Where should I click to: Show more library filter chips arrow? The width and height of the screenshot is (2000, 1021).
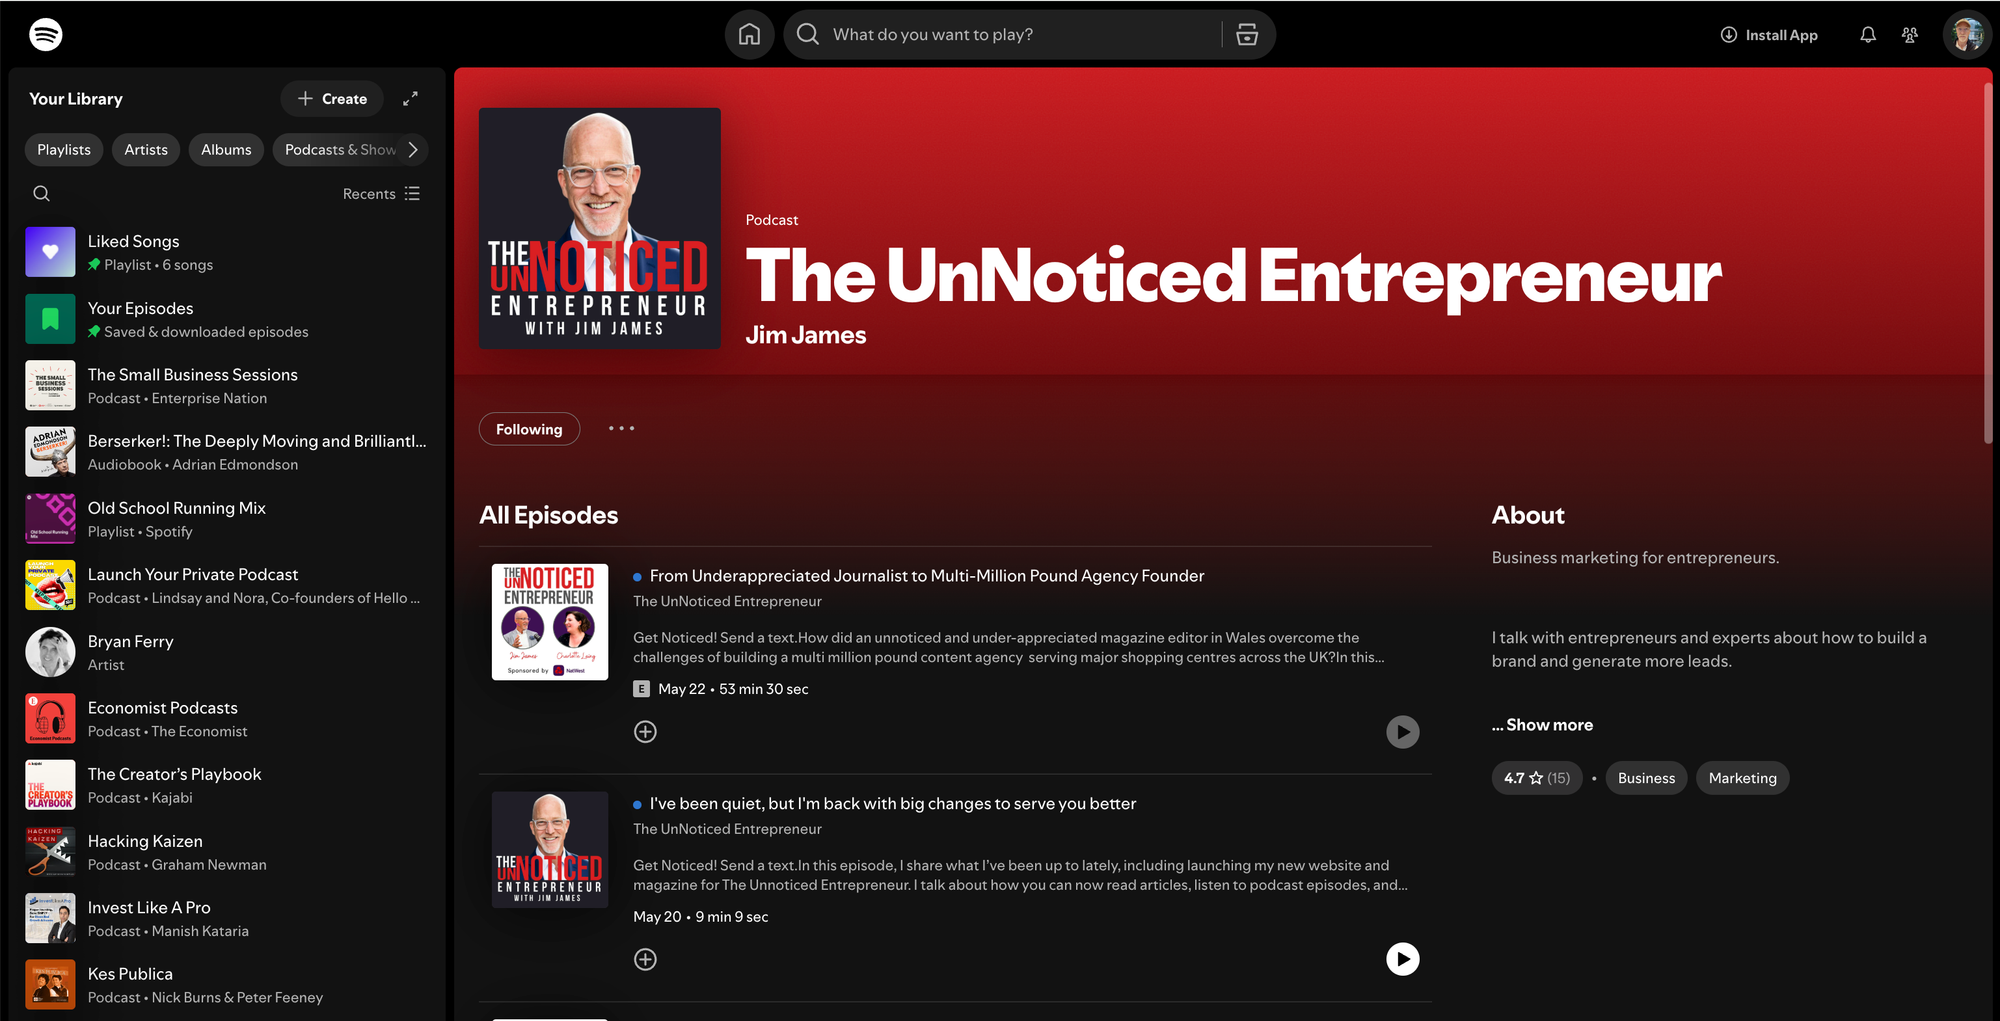pos(413,150)
